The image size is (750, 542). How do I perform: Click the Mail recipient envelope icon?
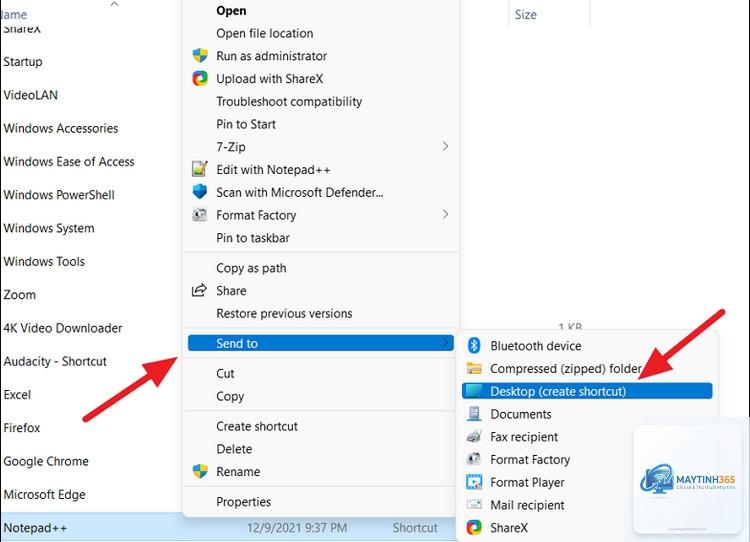pos(474,504)
